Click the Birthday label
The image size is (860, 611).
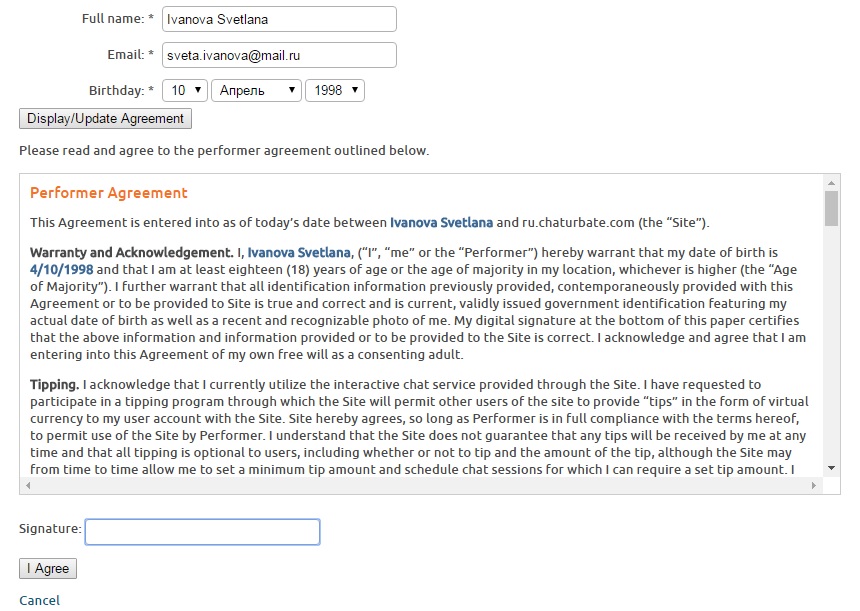pyautogui.click(x=117, y=90)
